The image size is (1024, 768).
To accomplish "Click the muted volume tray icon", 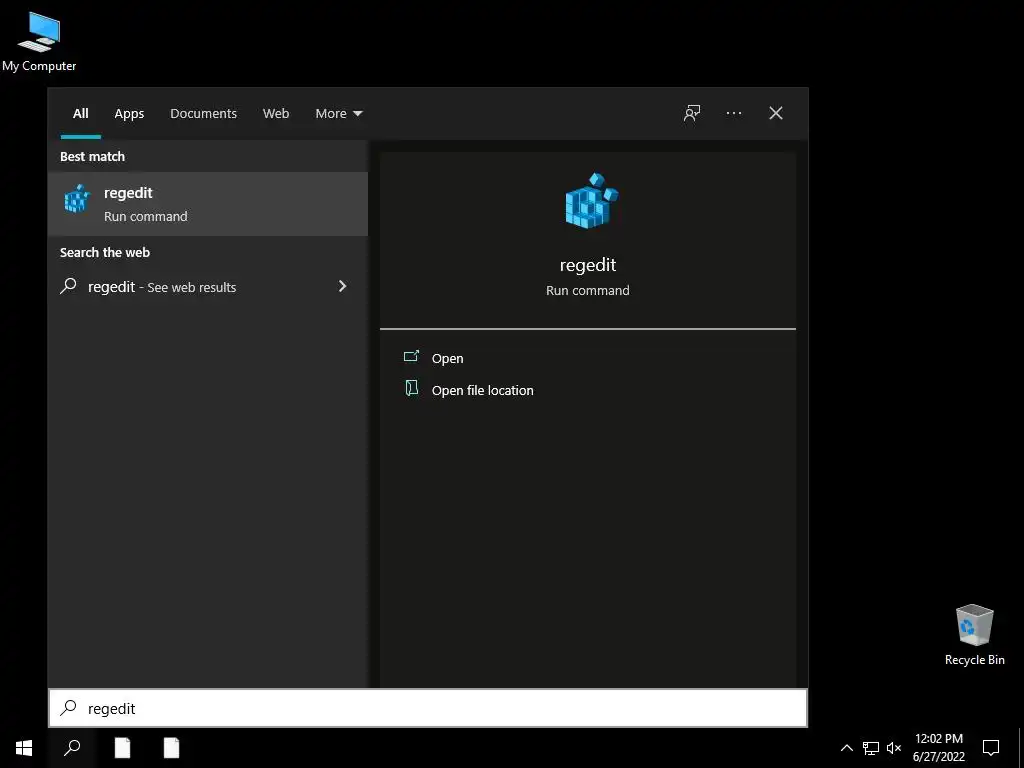I will click(893, 748).
